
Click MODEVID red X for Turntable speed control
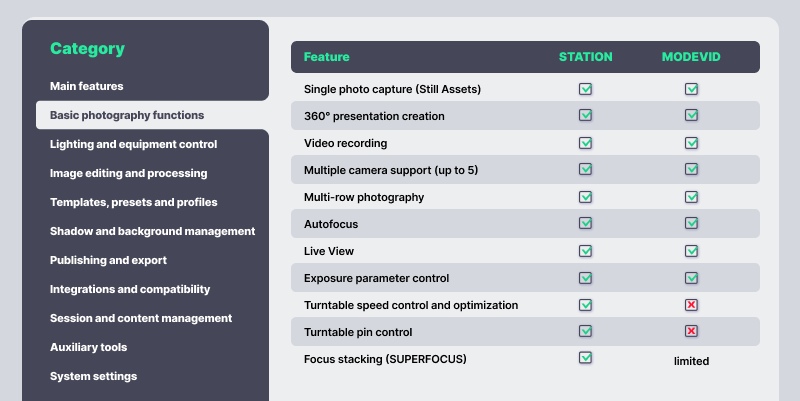(691, 304)
